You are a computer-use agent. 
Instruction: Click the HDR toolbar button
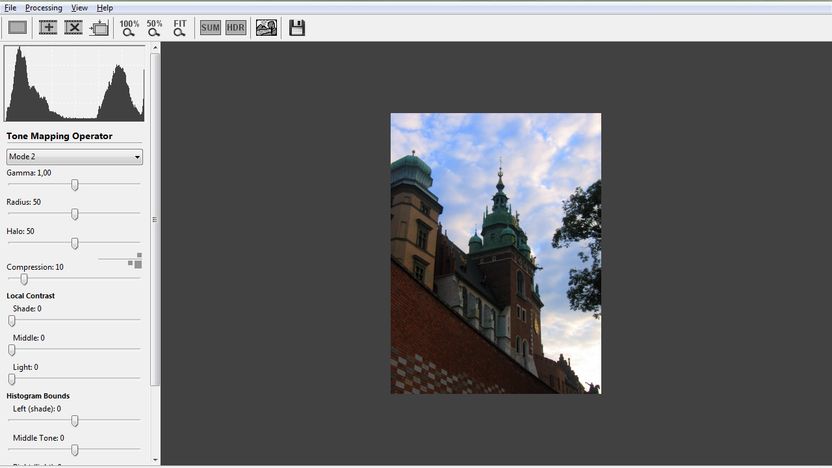coord(236,28)
